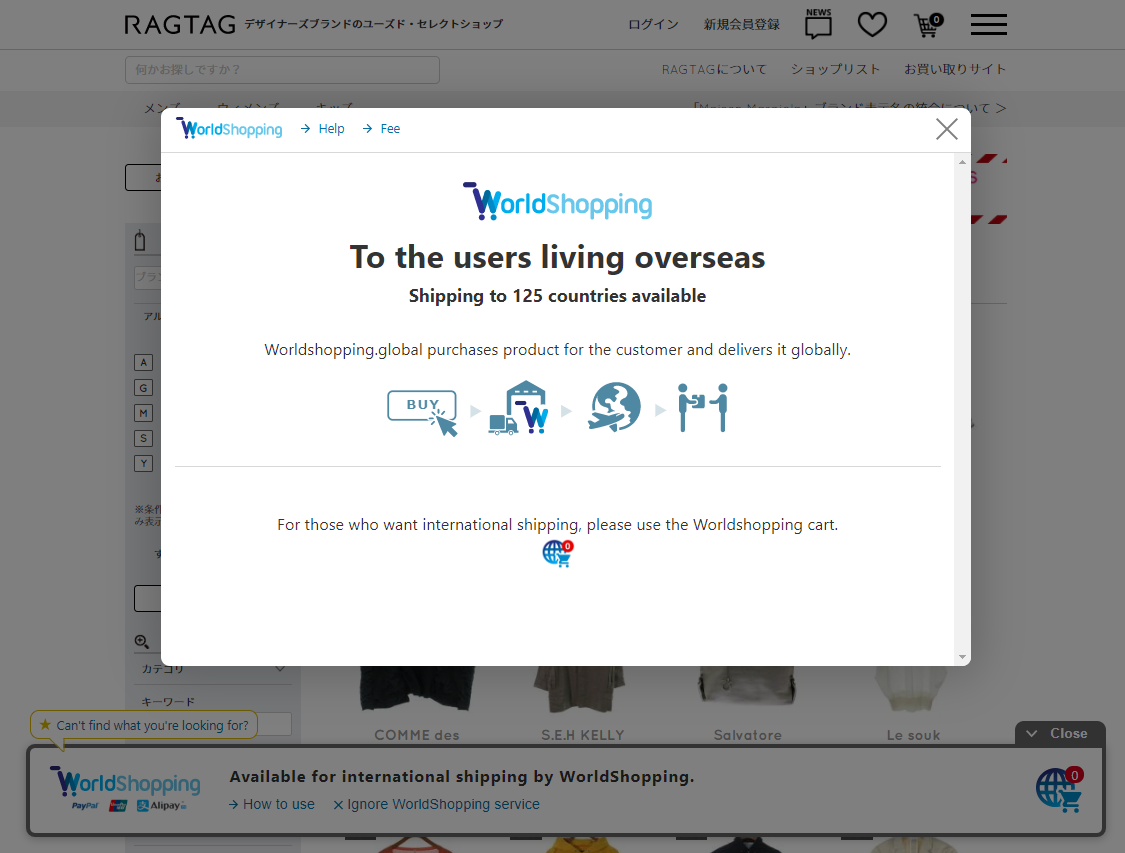Close the WorldShopping modal dialog
This screenshot has height=853, width=1125.
click(946, 129)
